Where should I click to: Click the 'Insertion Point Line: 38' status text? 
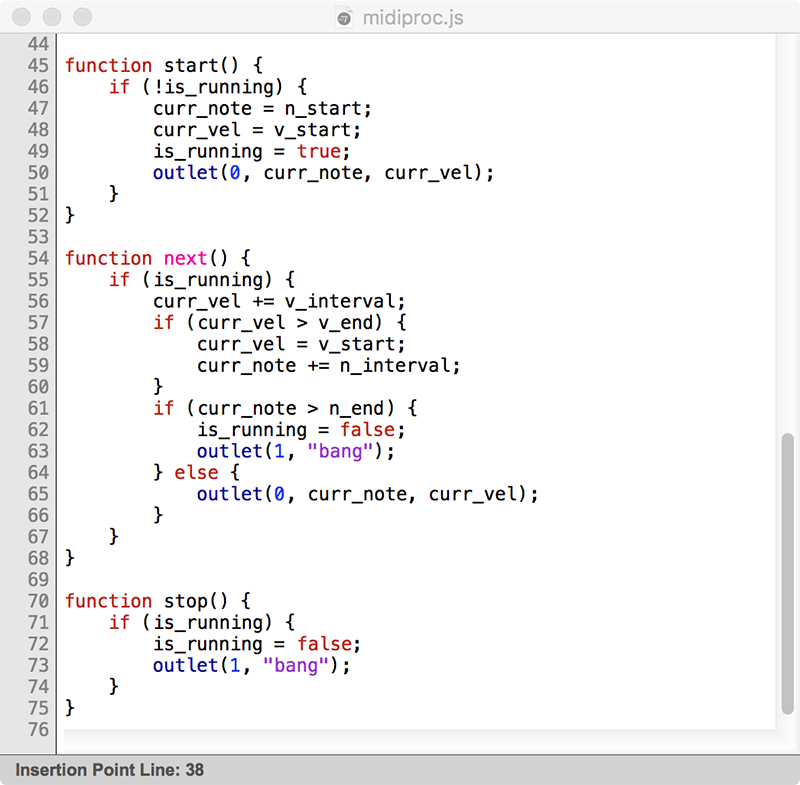[x=109, y=770]
